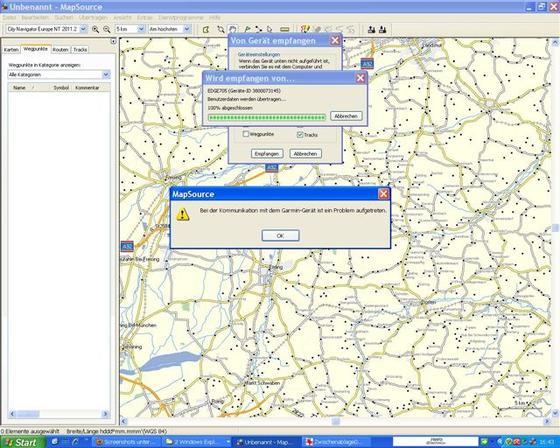Open the Hilfe menu
This screenshot has height=448, width=560.
coord(215,18)
